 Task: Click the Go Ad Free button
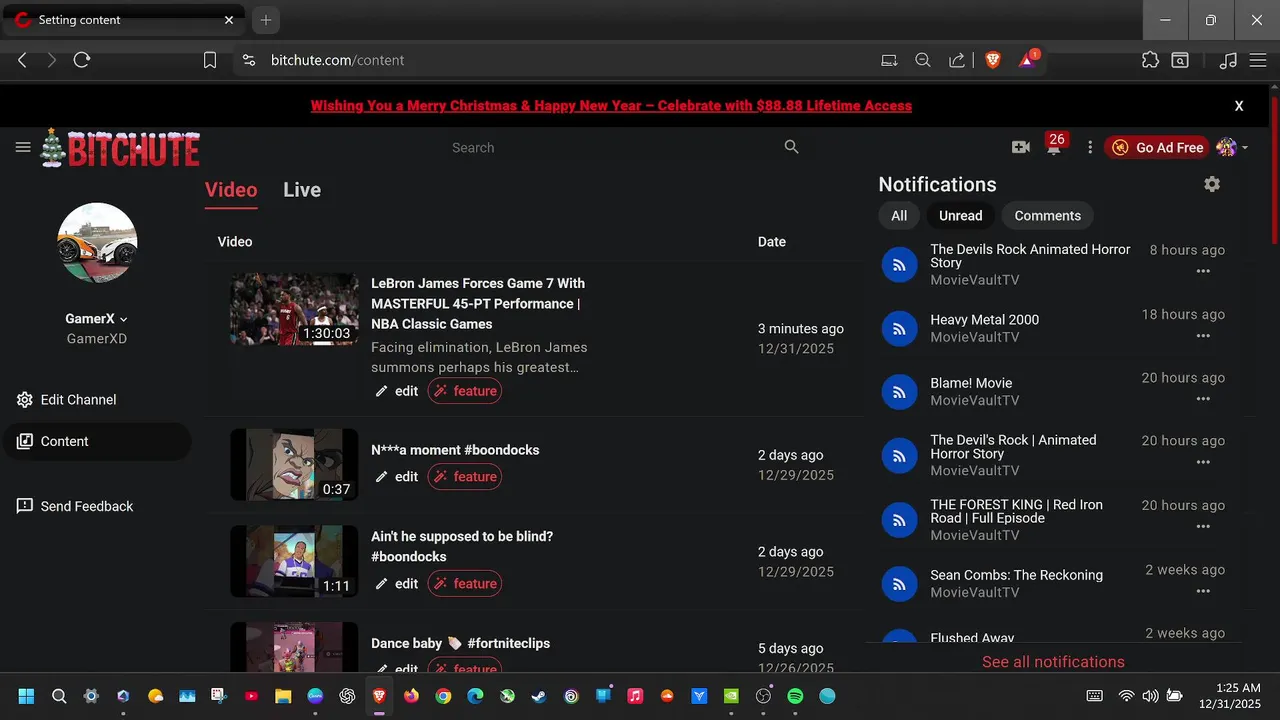coord(1158,147)
